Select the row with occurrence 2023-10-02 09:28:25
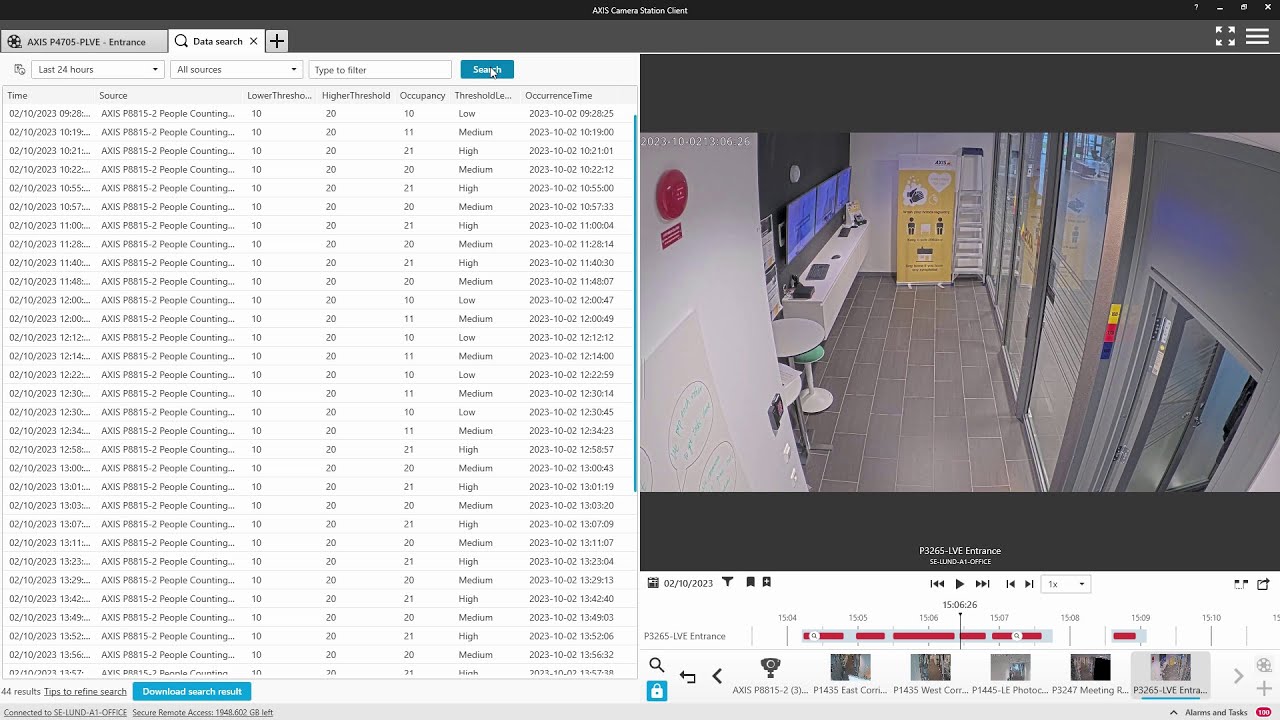Image resolution: width=1280 pixels, height=720 pixels. [x=318, y=113]
